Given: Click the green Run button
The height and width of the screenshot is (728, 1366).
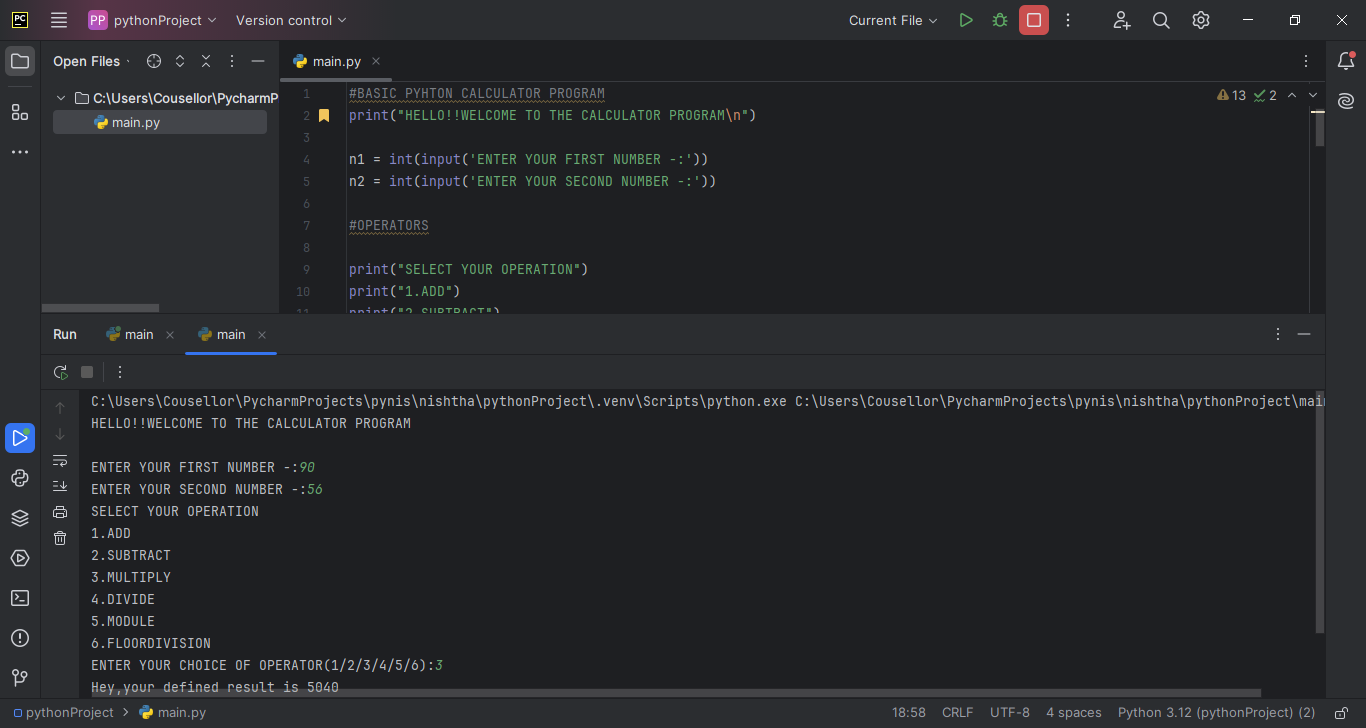Looking at the screenshot, I should (966, 20).
